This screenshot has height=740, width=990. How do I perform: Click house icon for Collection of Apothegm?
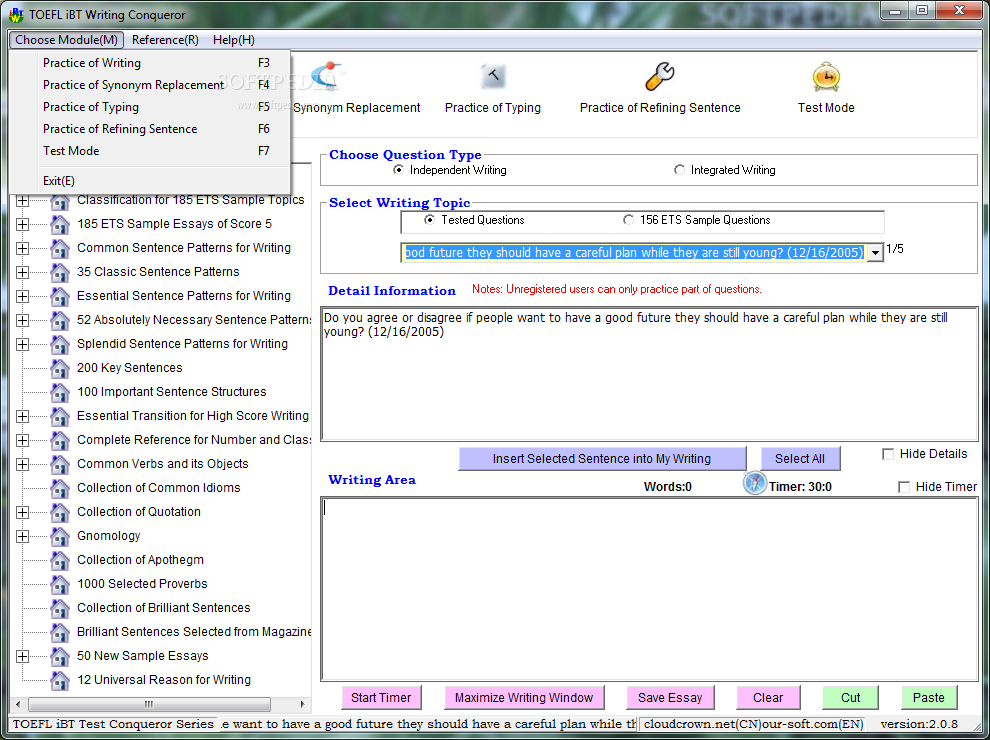tap(59, 560)
